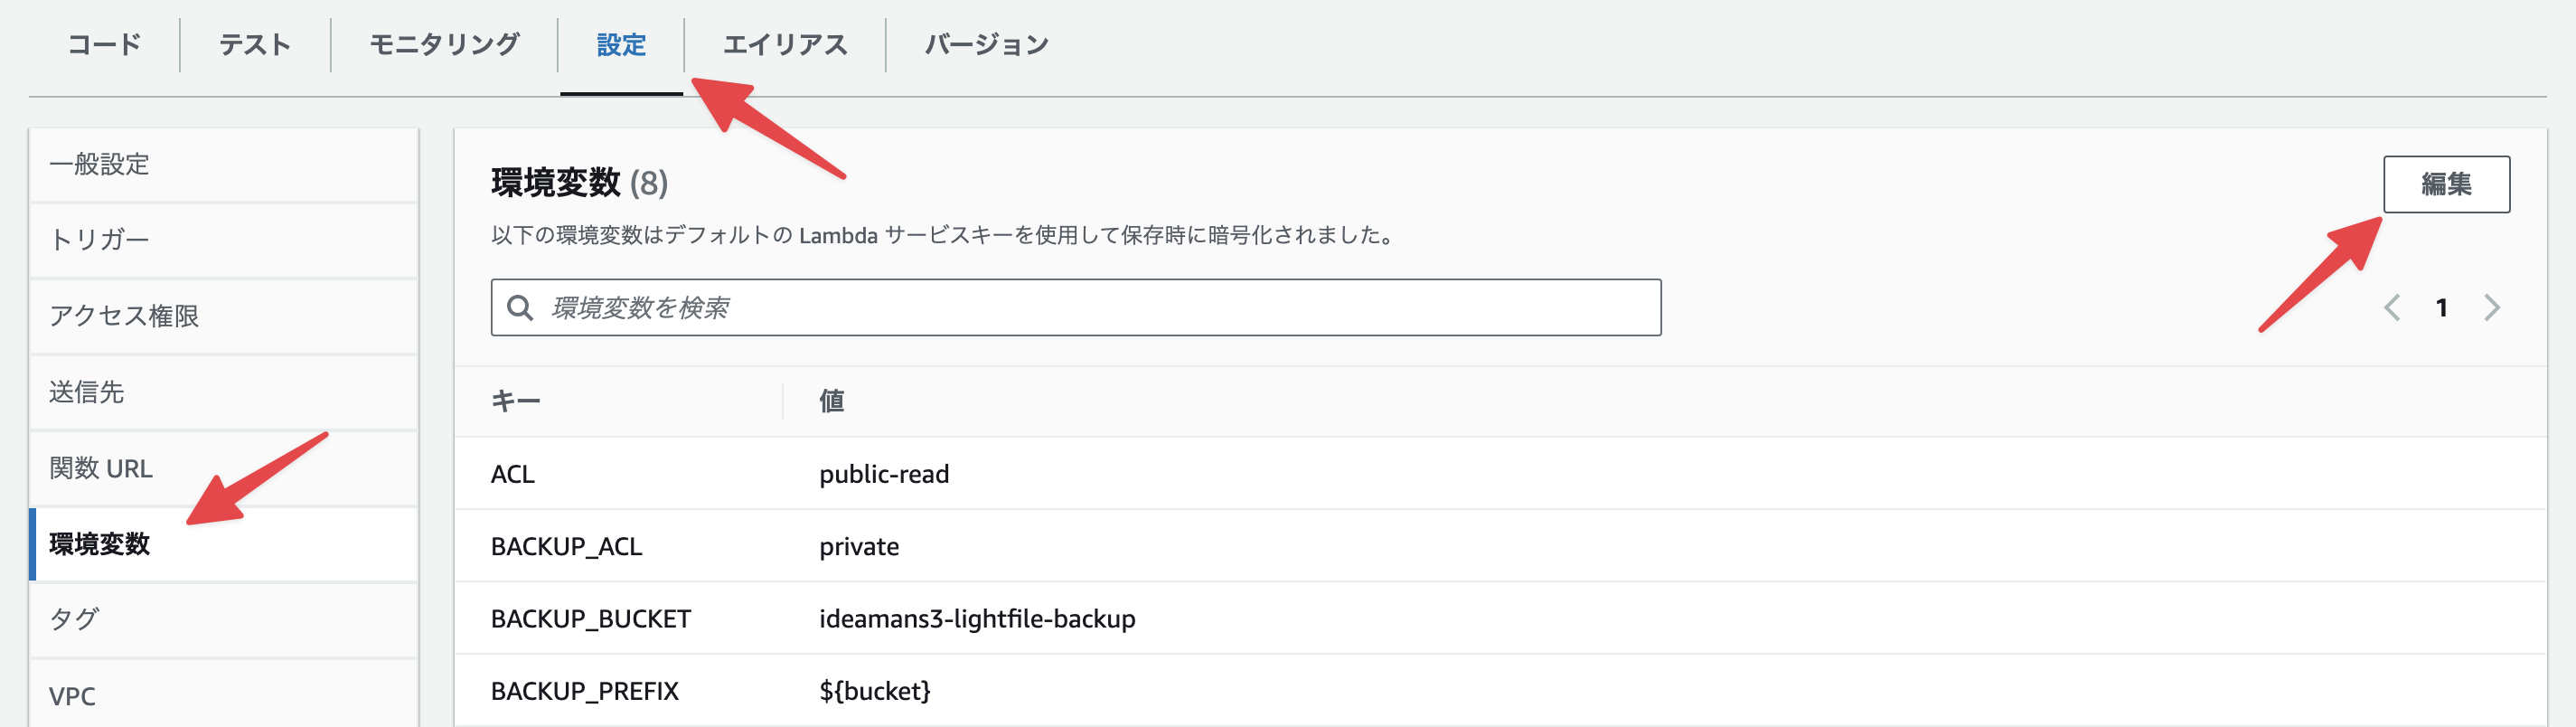This screenshot has height=727, width=2576.
Task: Go to previous page chevron
Action: 2391,307
